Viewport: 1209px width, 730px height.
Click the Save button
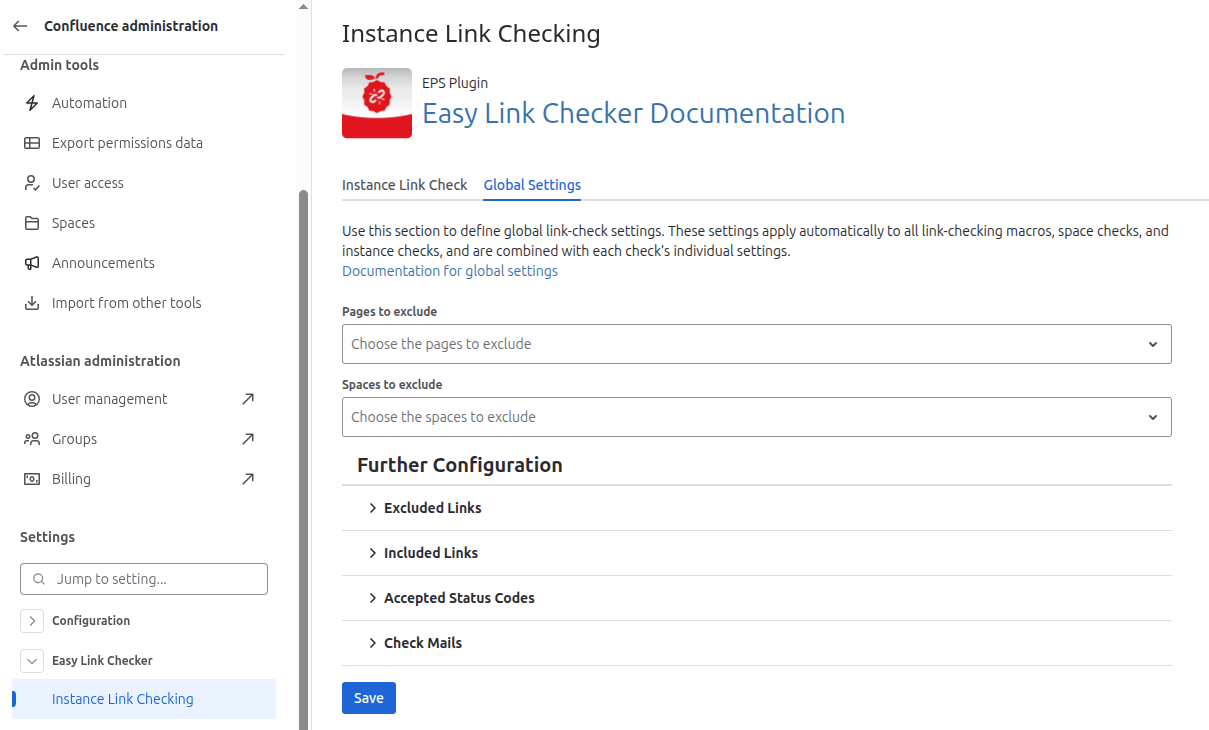click(369, 698)
